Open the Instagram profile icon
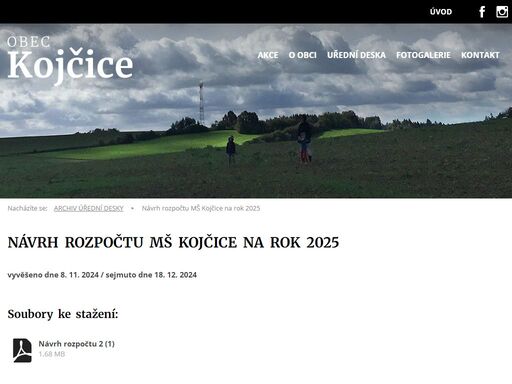This screenshot has width=512, height=384. [502, 12]
